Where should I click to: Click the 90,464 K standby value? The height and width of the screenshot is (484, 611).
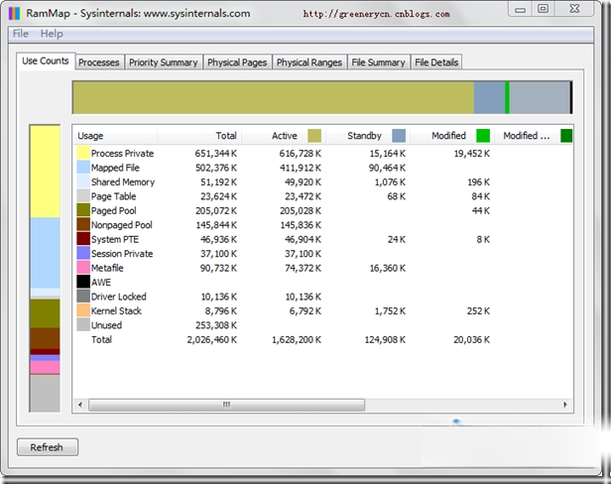tap(387, 168)
